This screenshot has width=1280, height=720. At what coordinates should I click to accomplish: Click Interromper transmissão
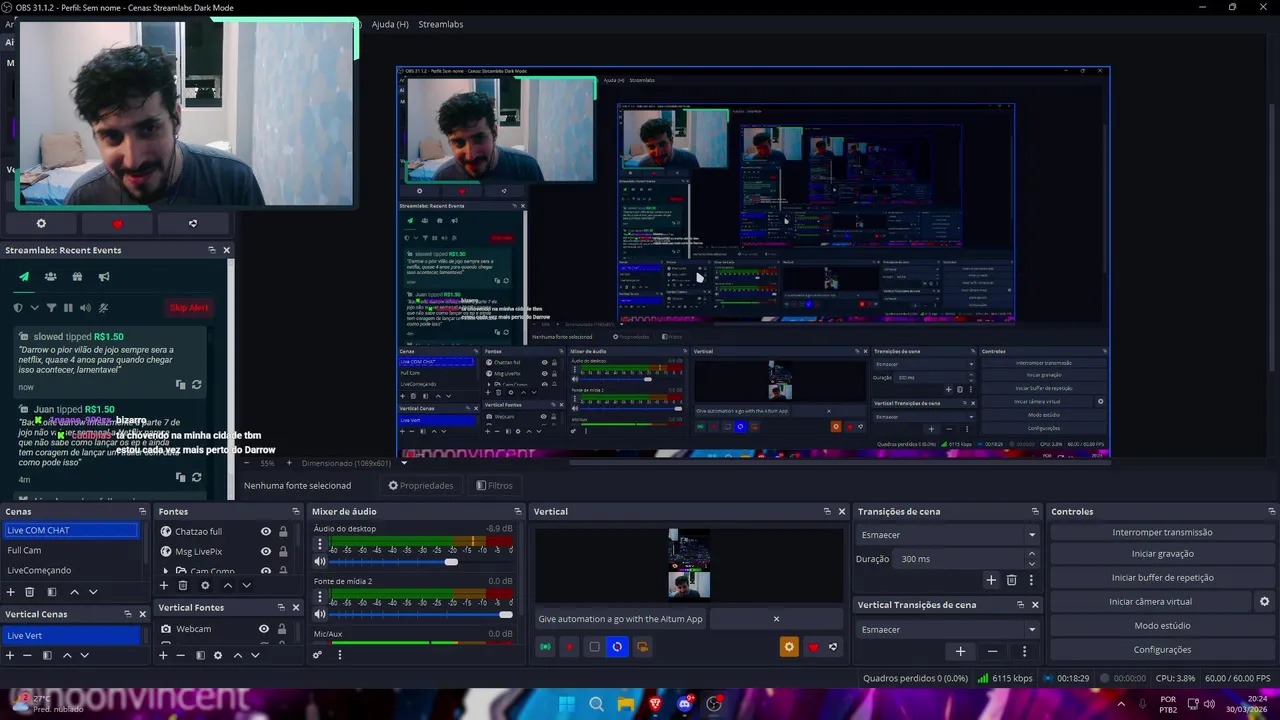pos(1162,532)
